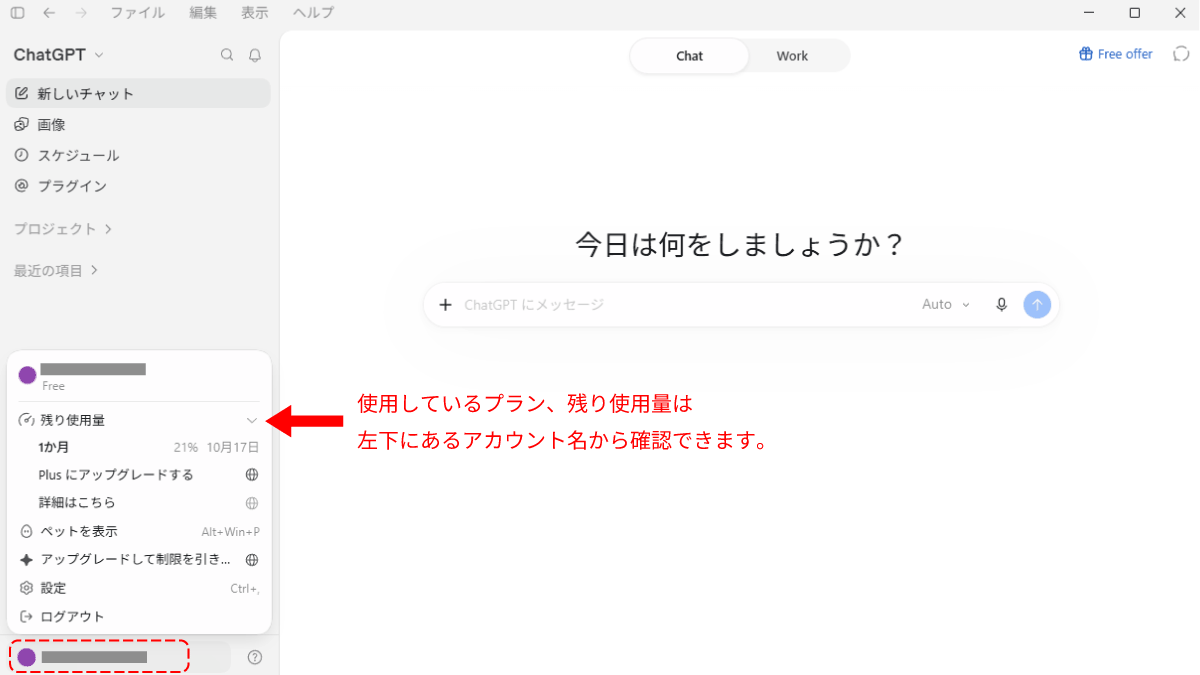Go back with the left arrow
This screenshot has width=1200, height=675.
(49, 13)
